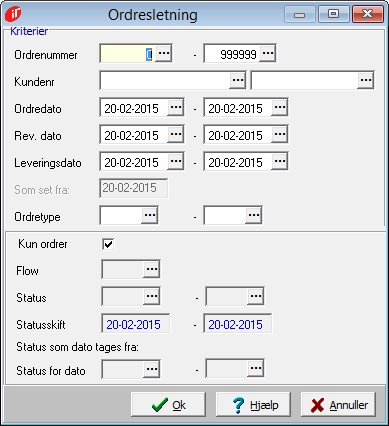Click Ordretype from input field
The image size is (389, 426).
point(121,215)
